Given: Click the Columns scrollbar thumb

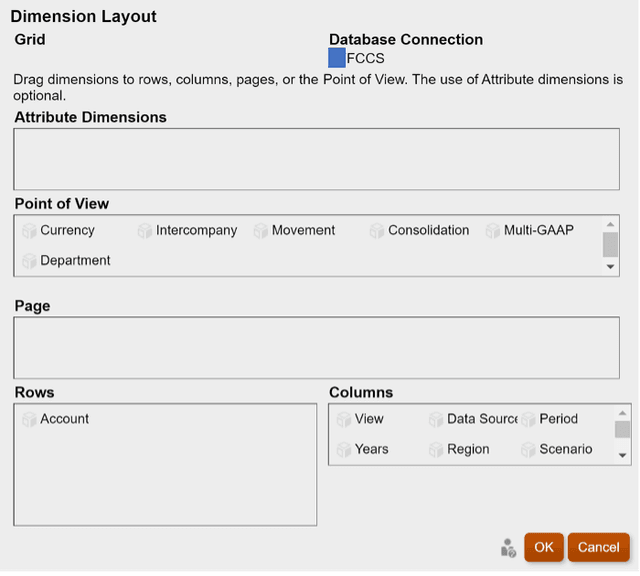Looking at the screenshot, I should (622, 429).
